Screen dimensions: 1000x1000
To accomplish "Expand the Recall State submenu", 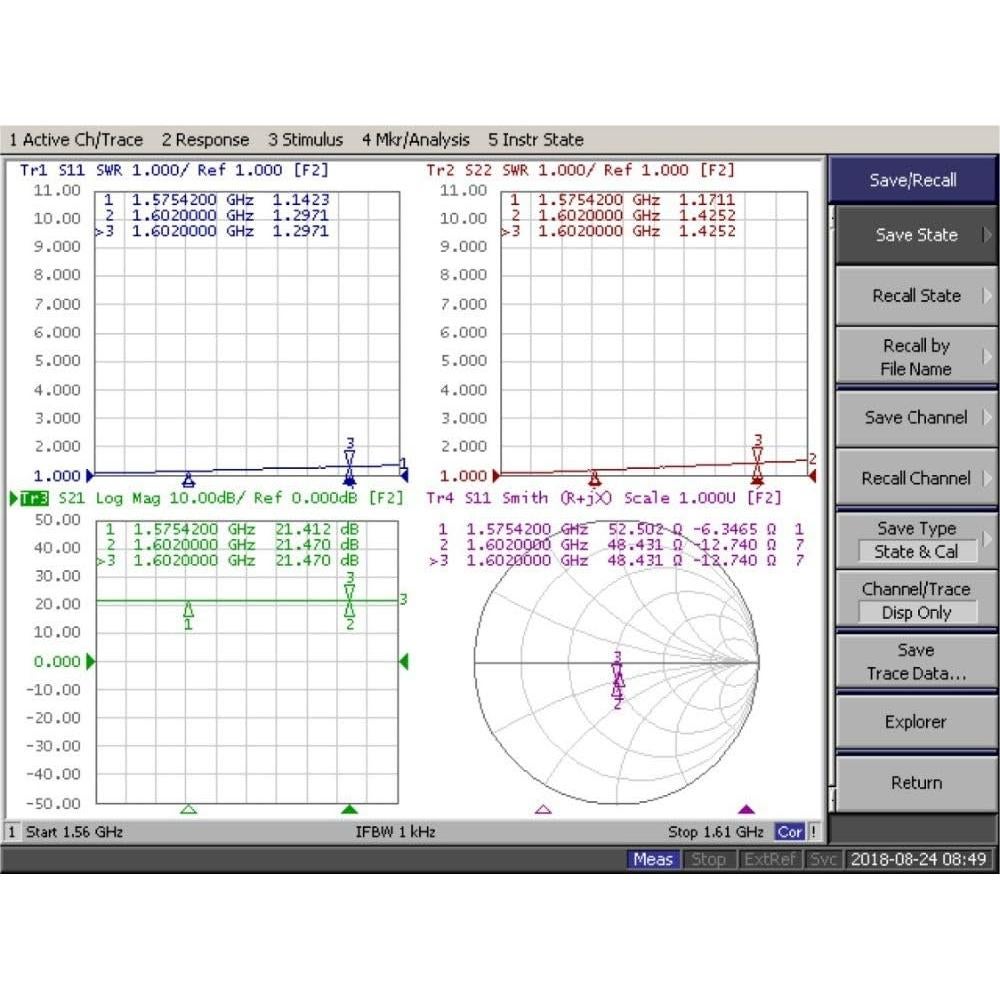I will (915, 296).
